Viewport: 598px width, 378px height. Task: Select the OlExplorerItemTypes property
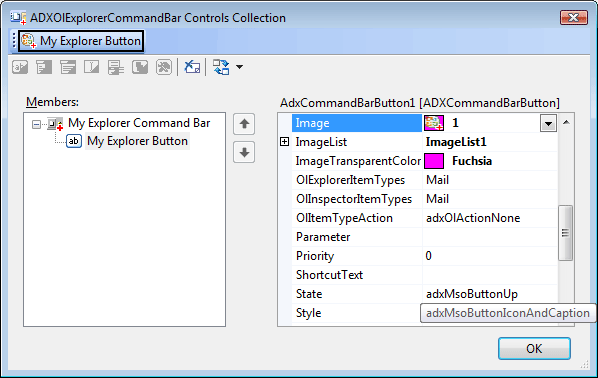pyautogui.click(x=350, y=180)
